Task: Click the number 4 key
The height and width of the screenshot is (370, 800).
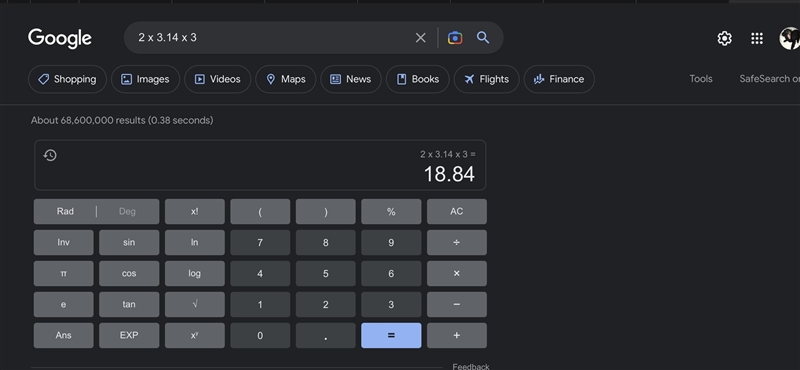Action: tap(260, 274)
